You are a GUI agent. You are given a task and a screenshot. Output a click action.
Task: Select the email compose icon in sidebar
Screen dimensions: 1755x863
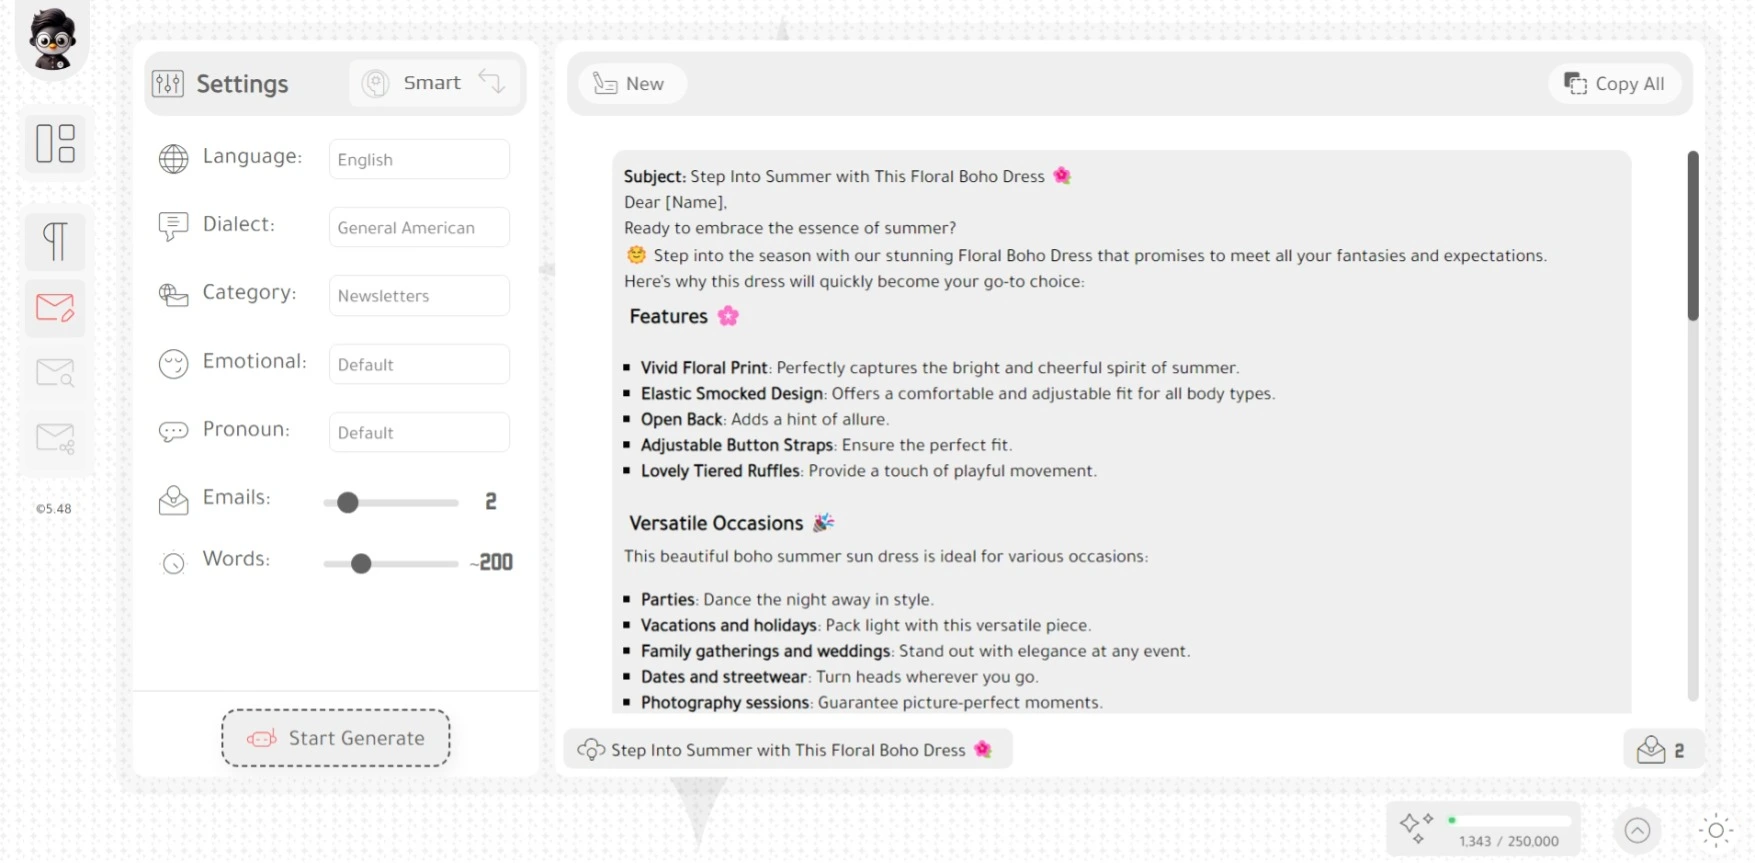point(55,307)
